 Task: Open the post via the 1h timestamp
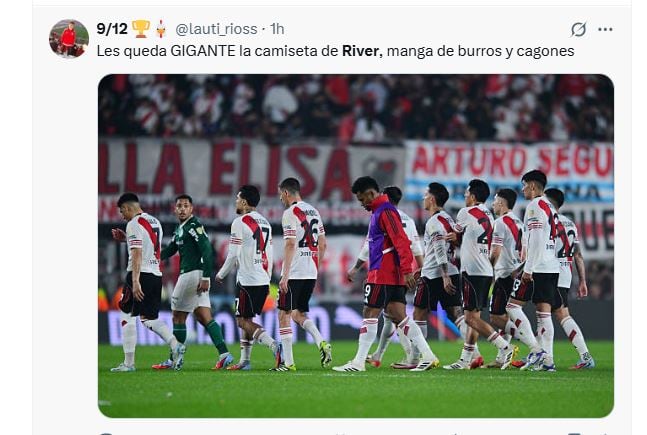(277, 29)
